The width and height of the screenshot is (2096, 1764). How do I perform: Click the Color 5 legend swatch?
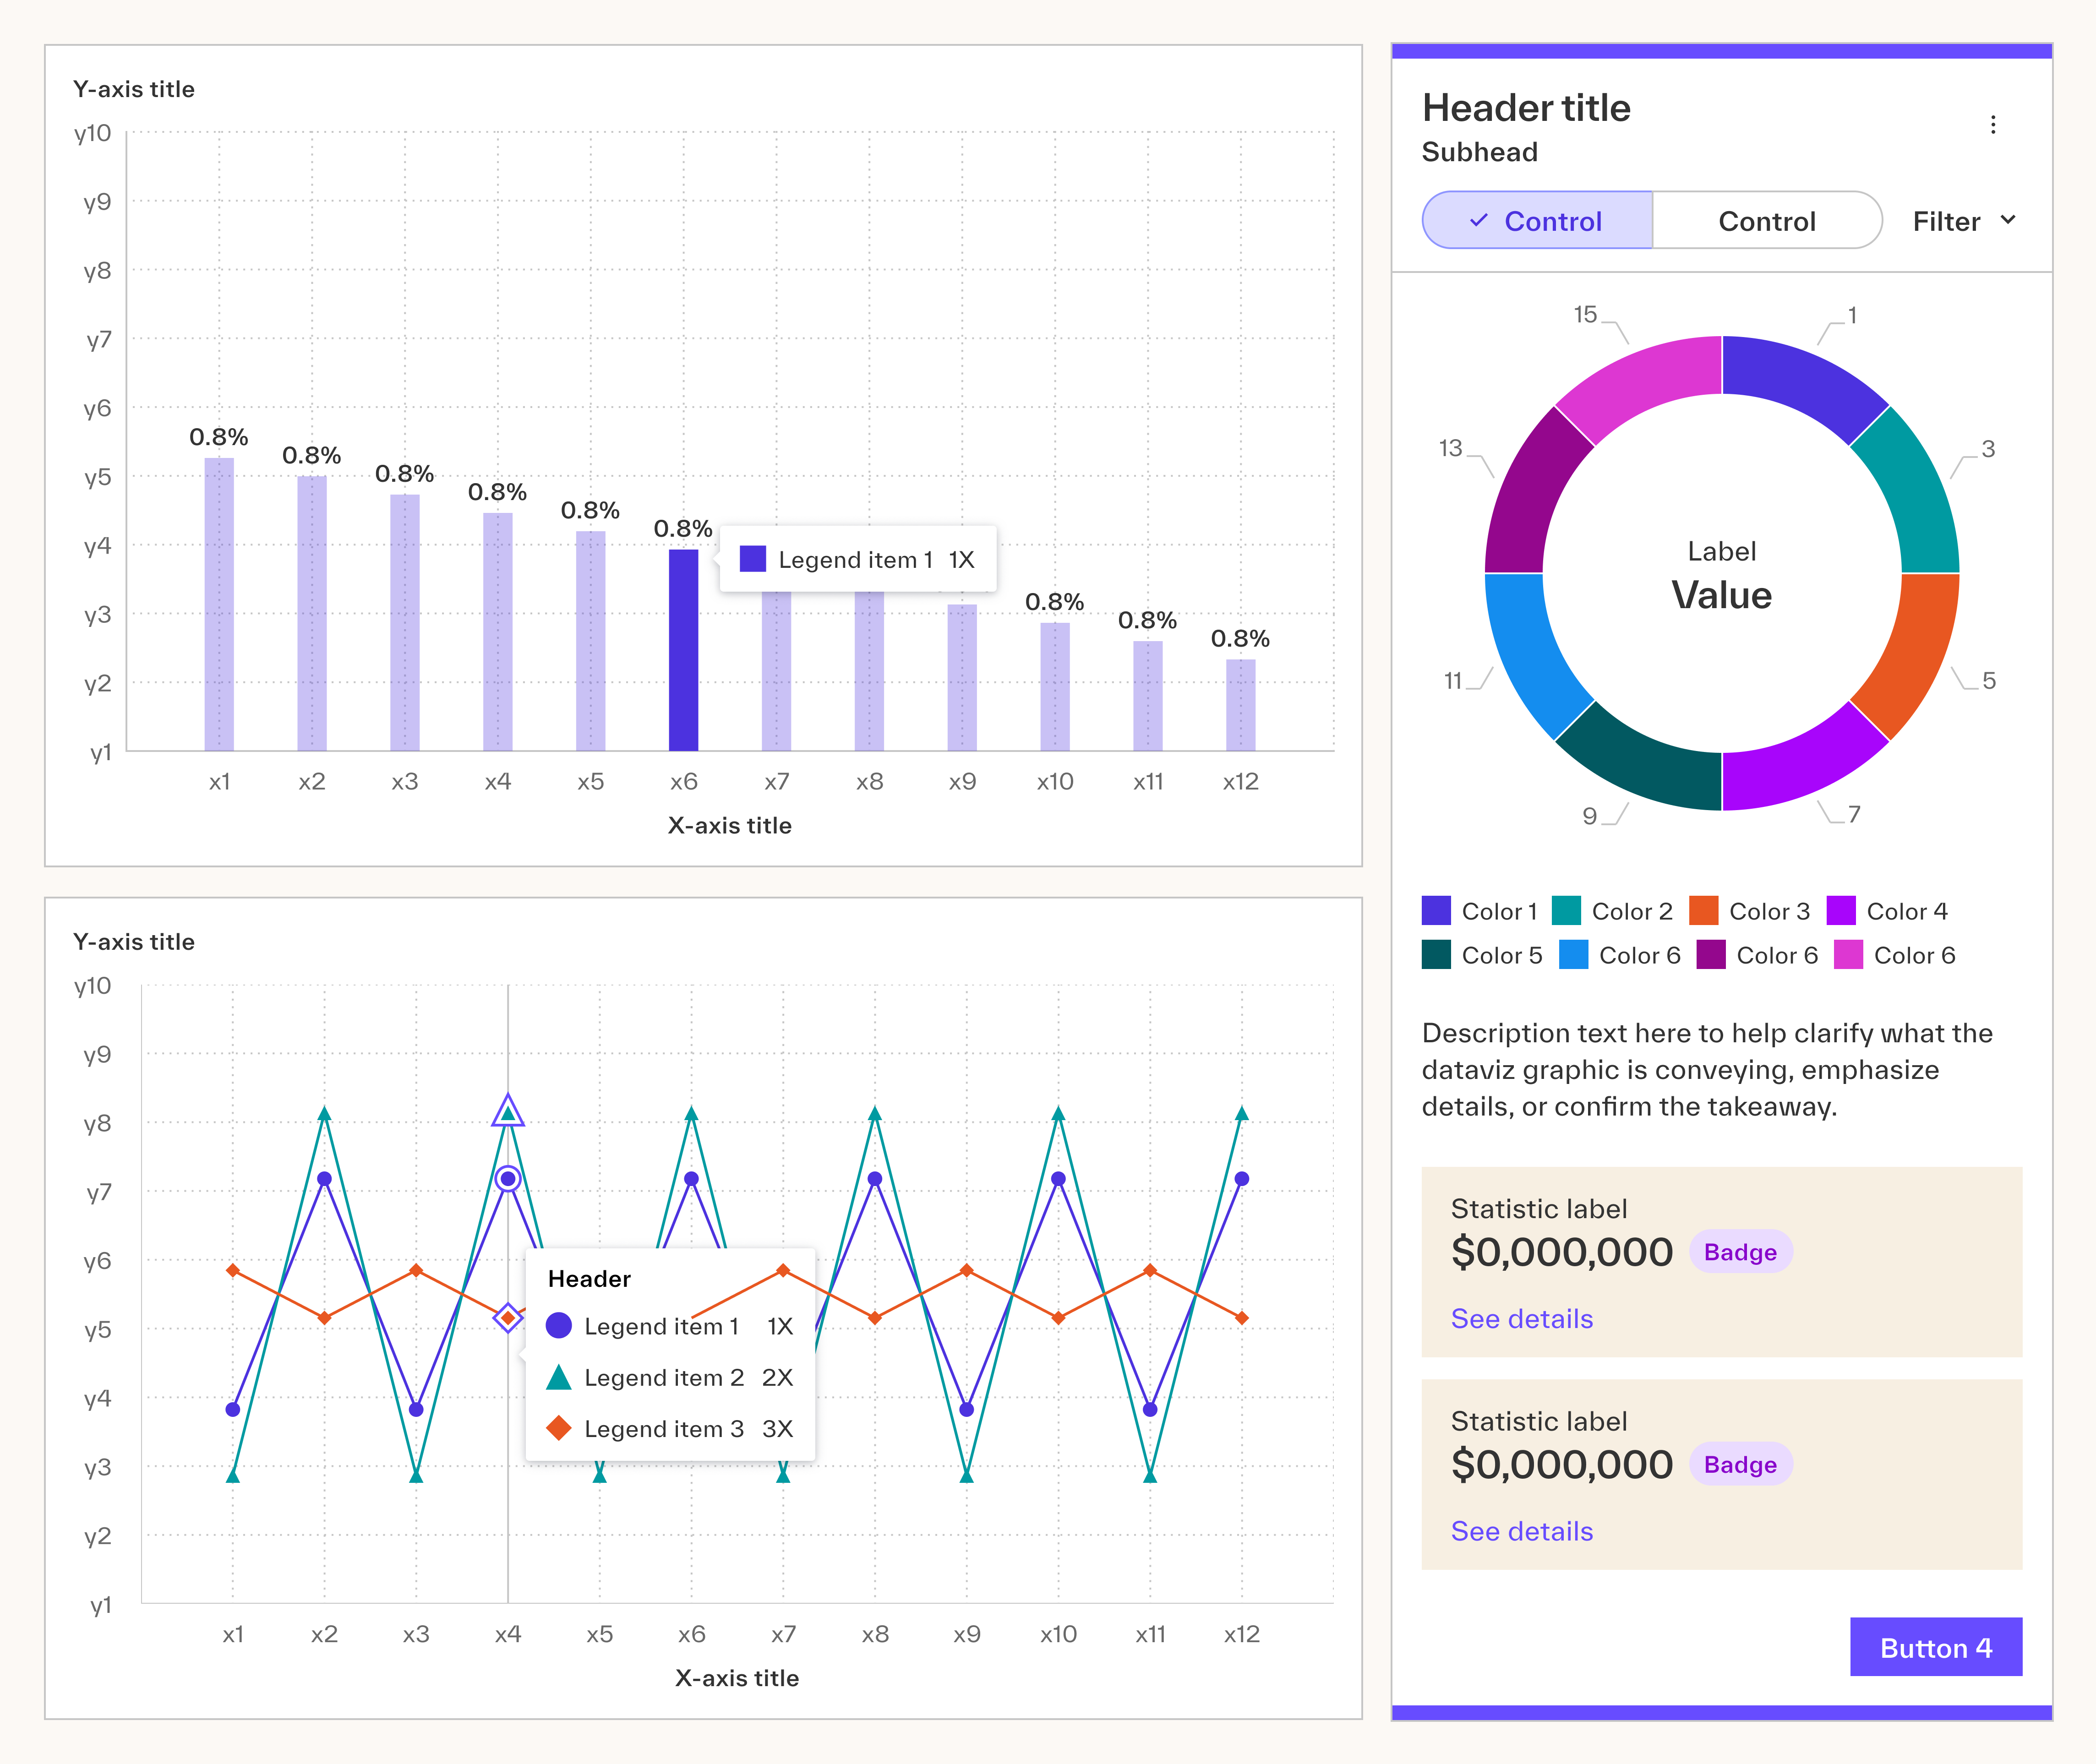coord(1436,955)
